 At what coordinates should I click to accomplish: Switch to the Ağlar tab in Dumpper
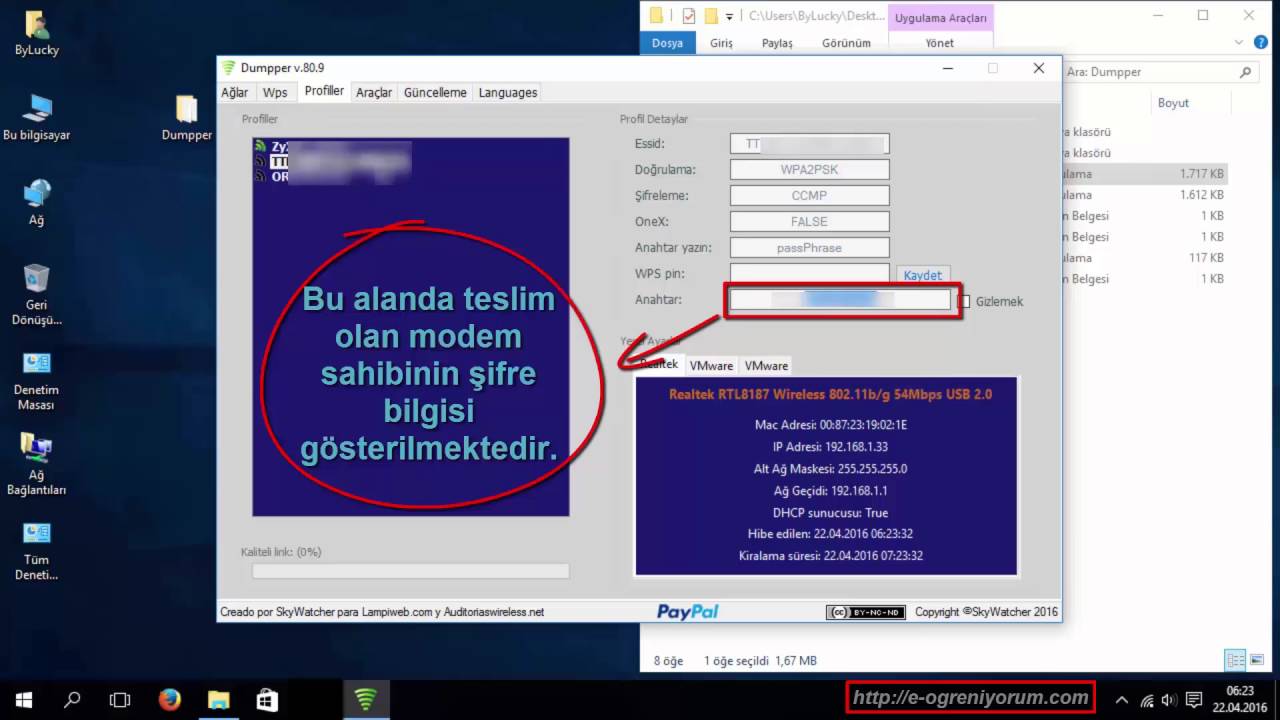point(235,92)
